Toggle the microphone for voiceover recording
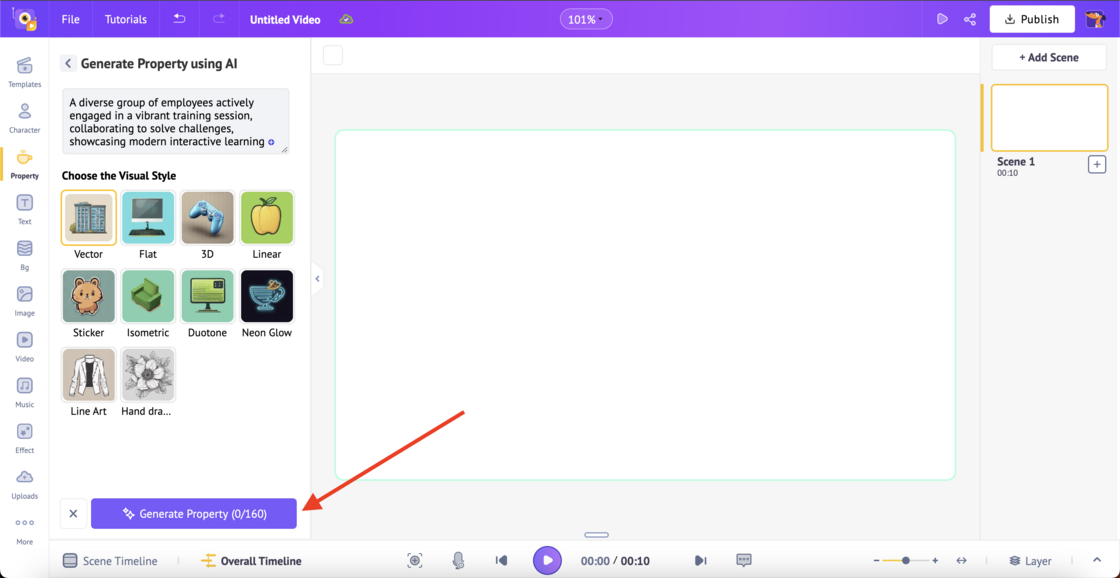Viewport: 1120px width, 578px height. tap(458, 560)
